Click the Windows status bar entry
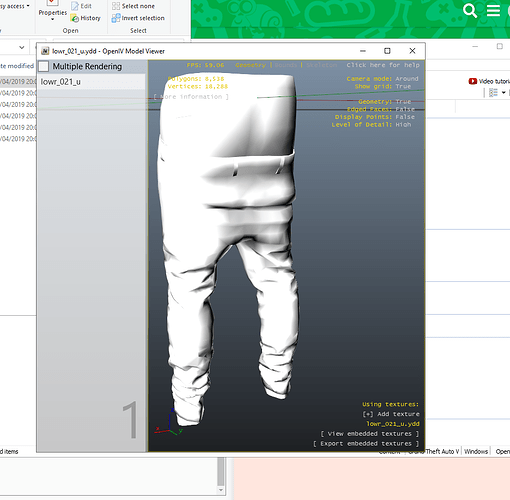This screenshot has width=510, height=500. (x=476, y=451)
